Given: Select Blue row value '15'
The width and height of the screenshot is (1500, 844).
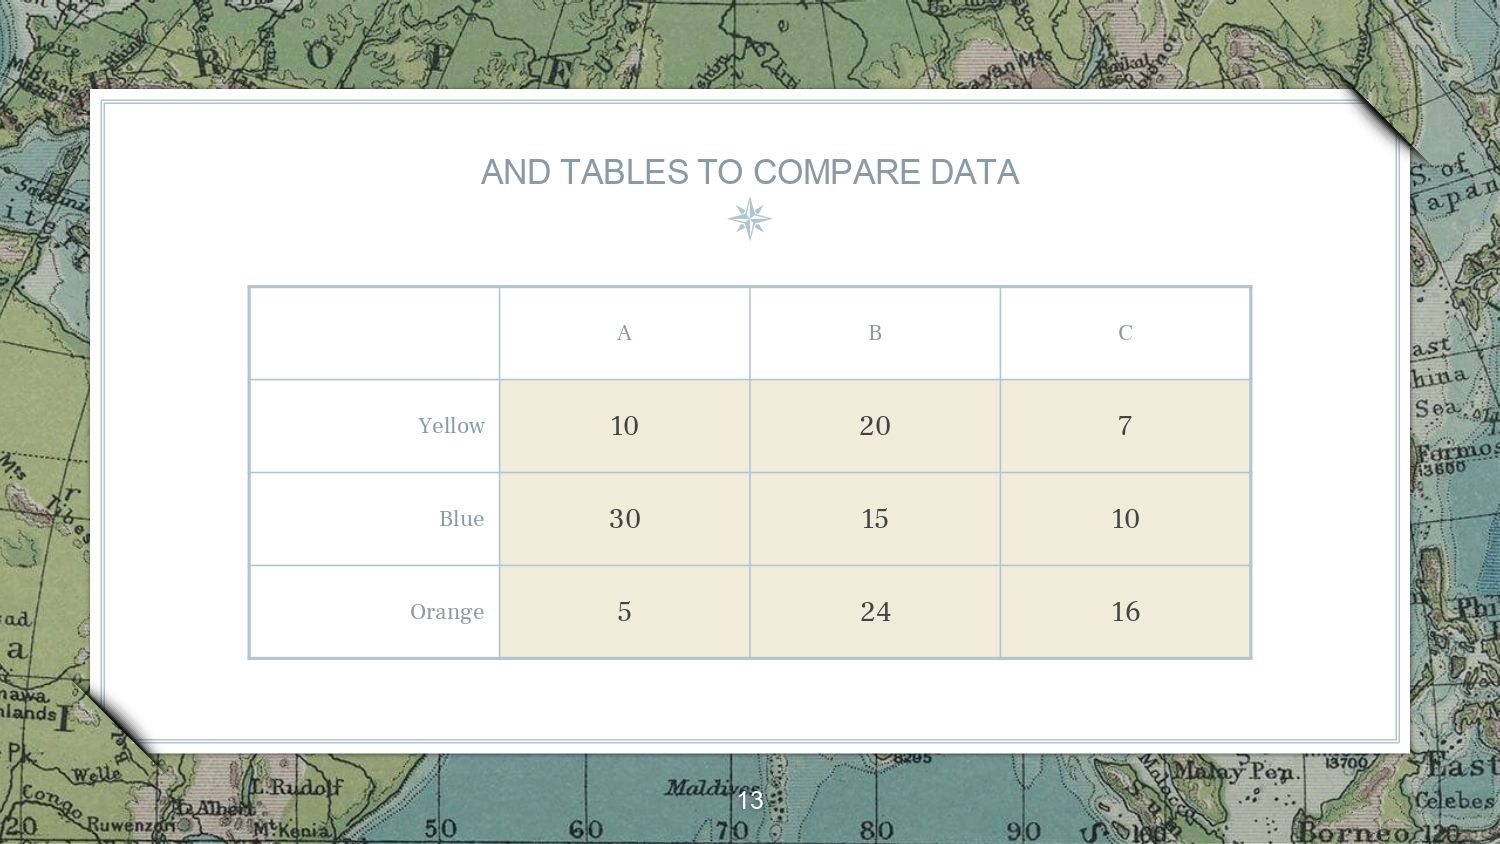Looking at the screenshot, I should [875, 519].
